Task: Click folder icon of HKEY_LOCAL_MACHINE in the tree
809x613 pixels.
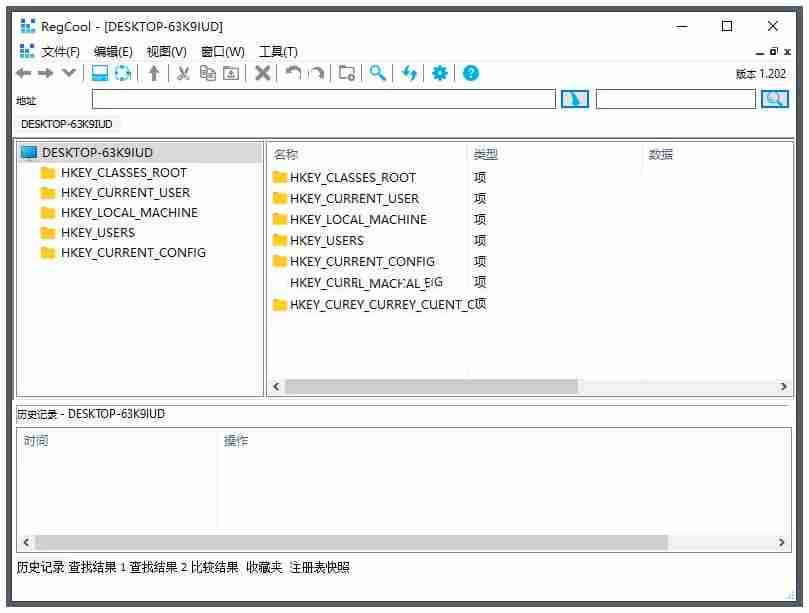Action: (48, 213)
